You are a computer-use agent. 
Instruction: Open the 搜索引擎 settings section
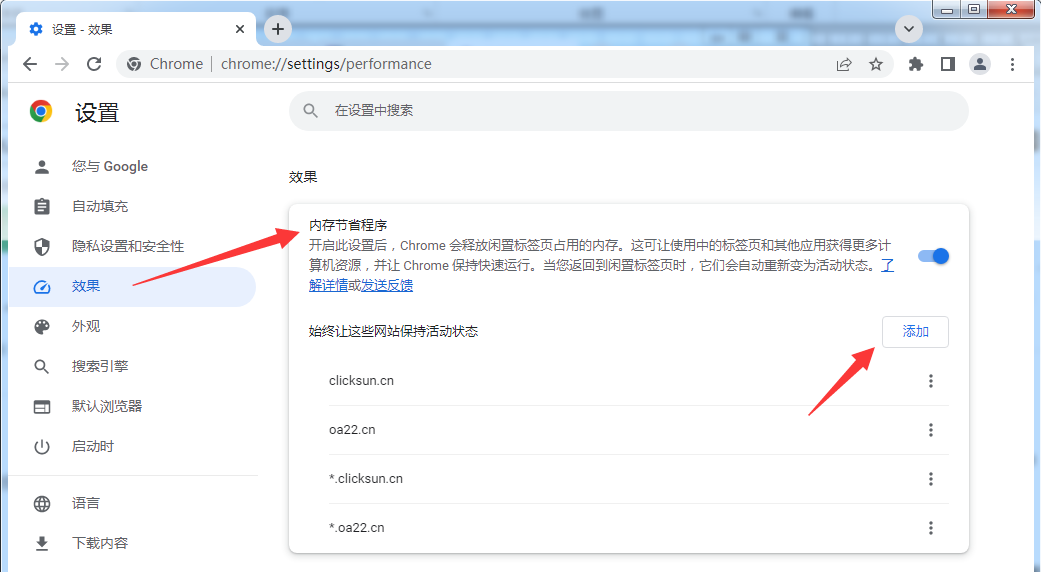pos(133,366)
